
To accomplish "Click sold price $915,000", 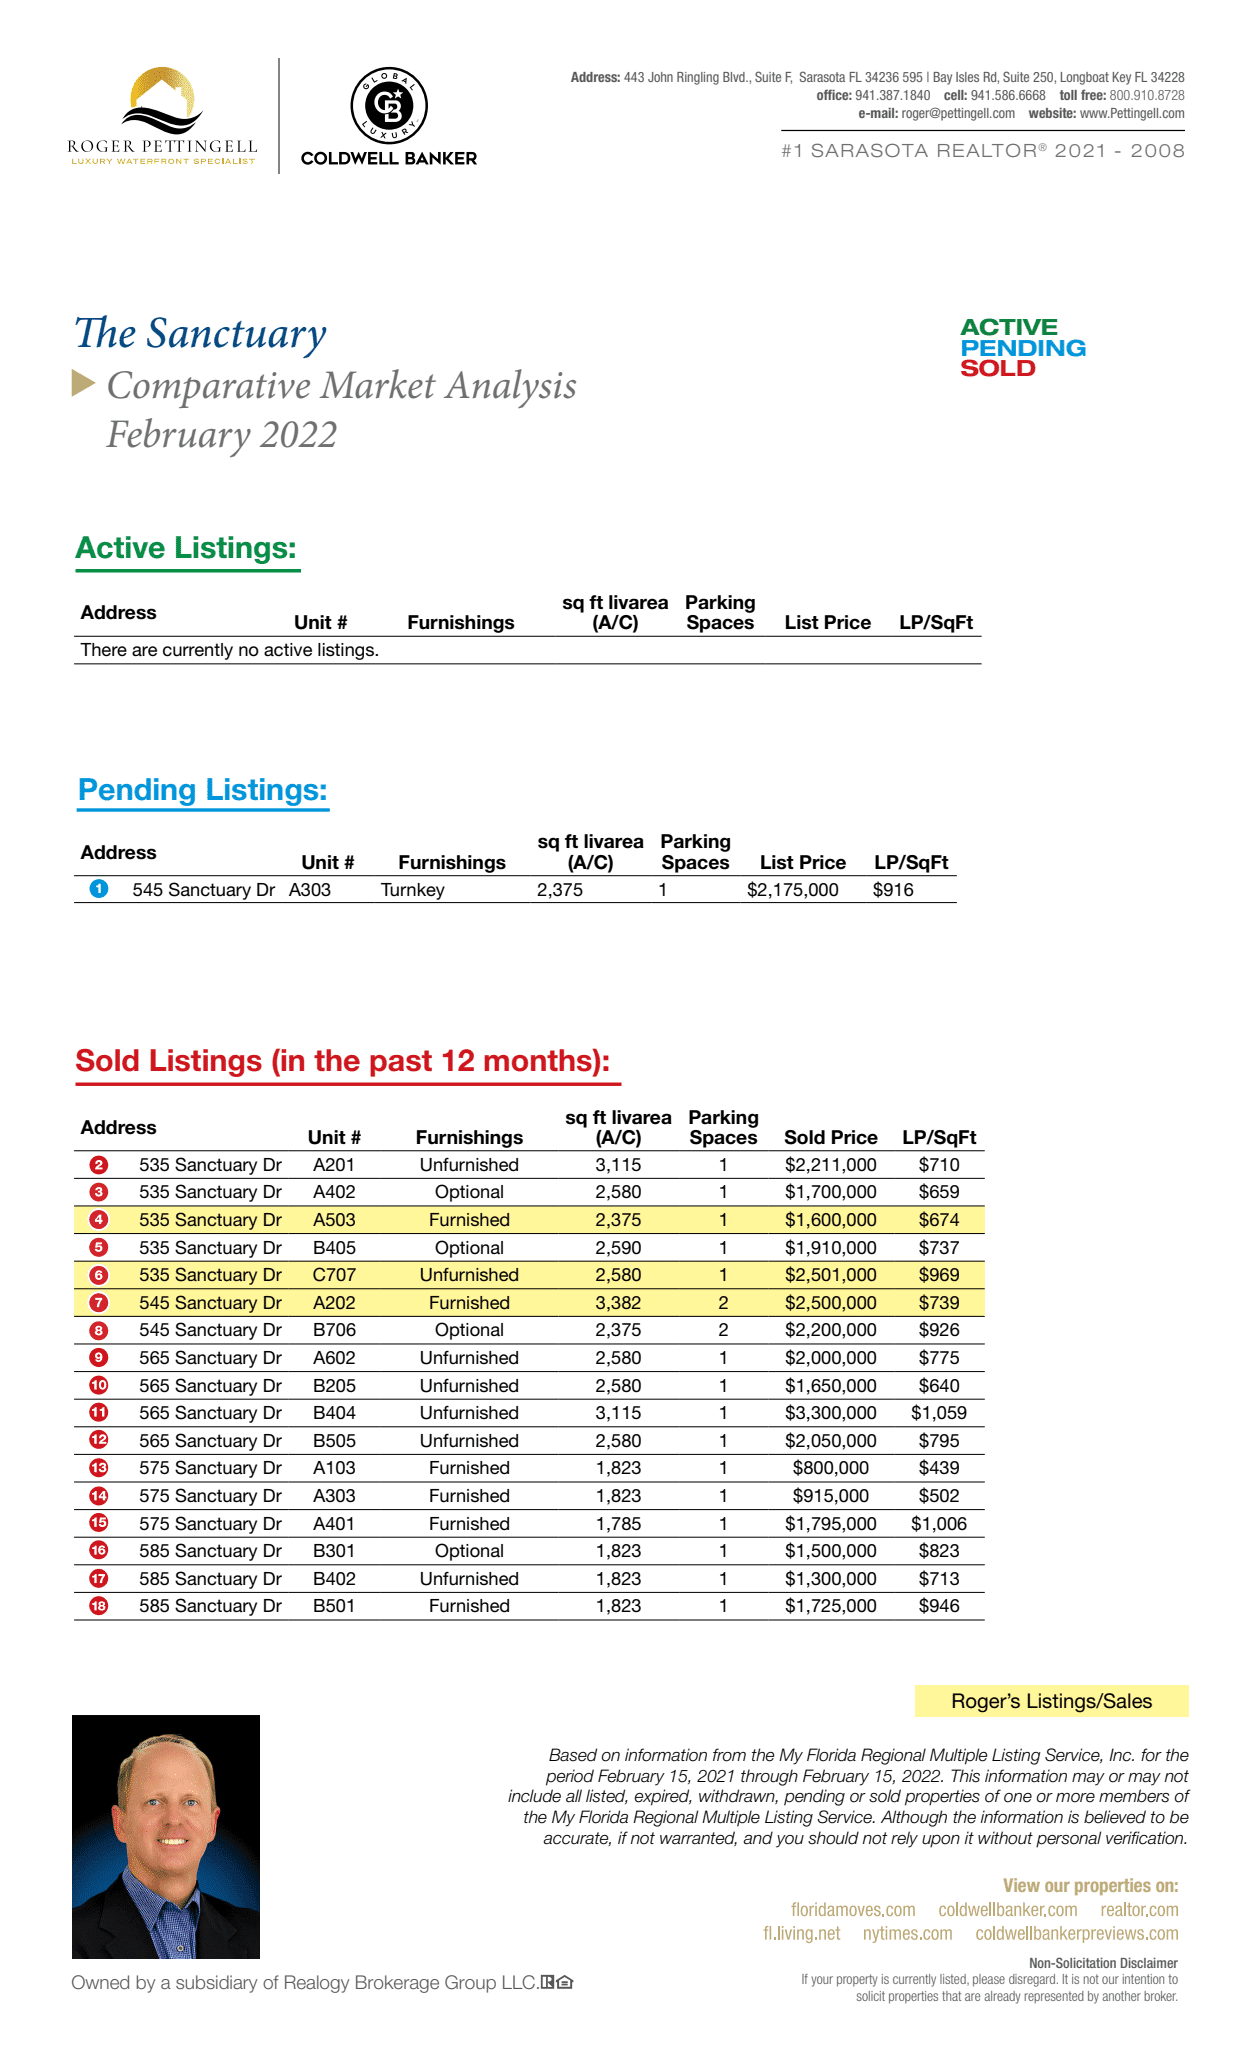I will (831, 1496).
